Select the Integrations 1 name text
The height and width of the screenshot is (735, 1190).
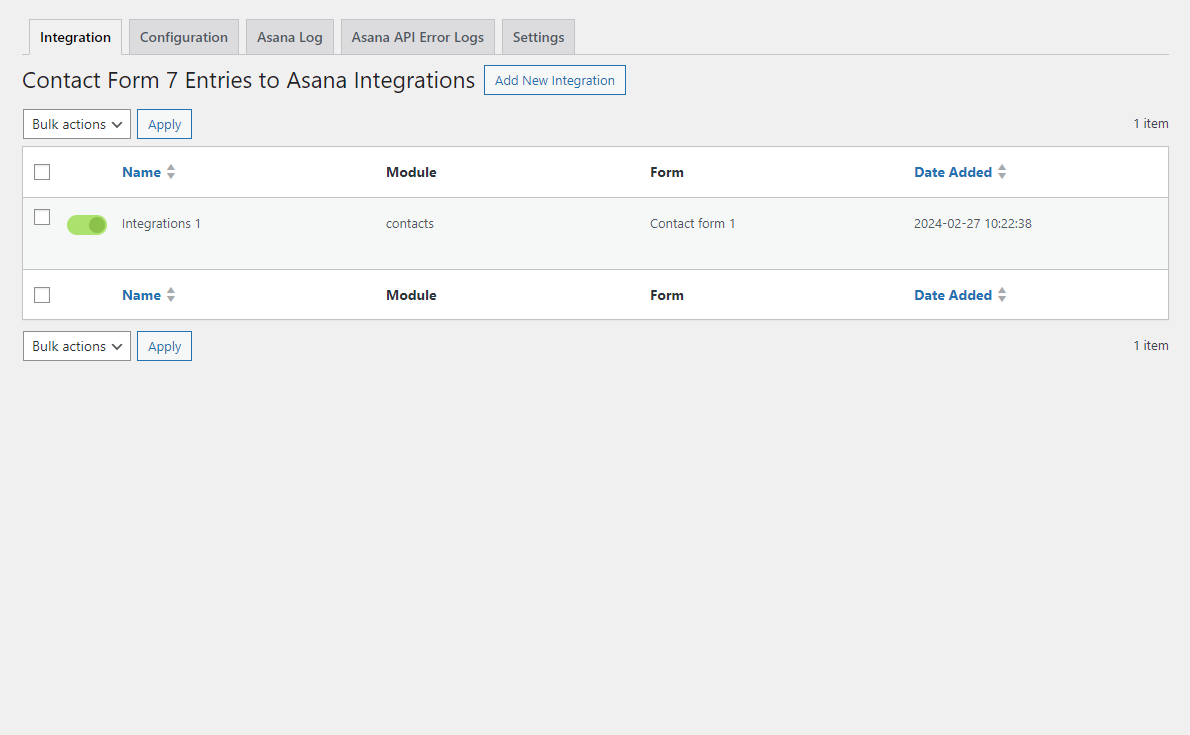161,223
